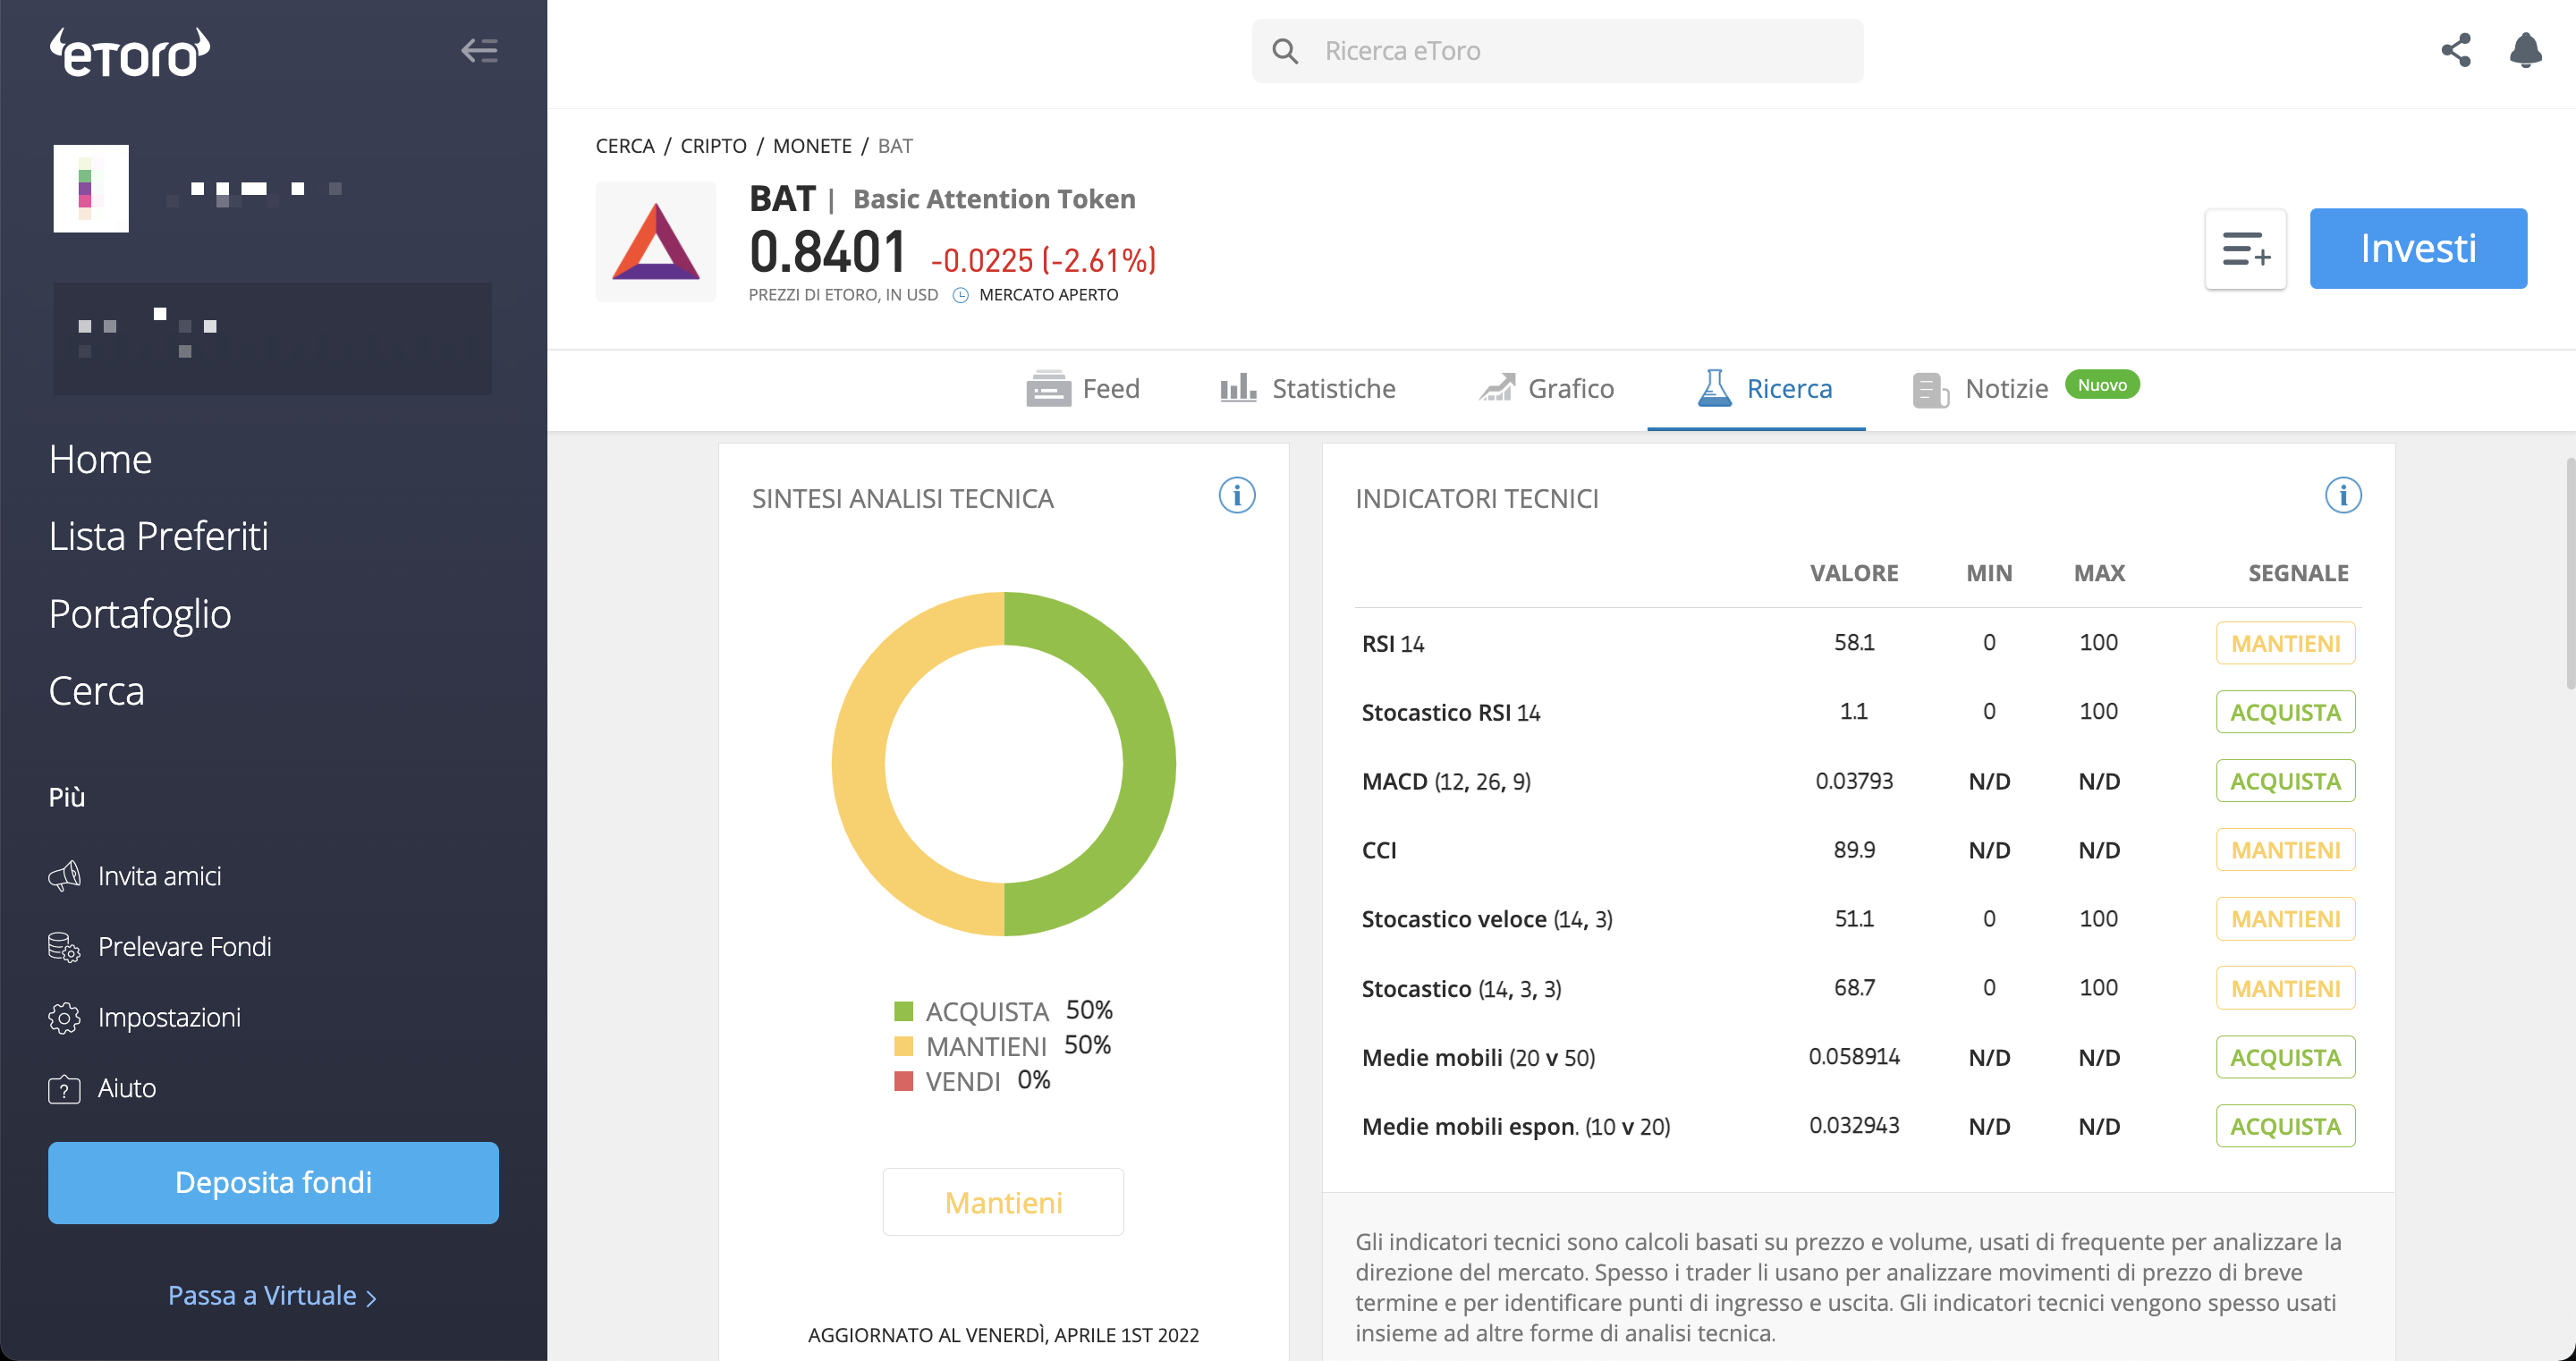Click the BAT token logo

coord(655,241)
